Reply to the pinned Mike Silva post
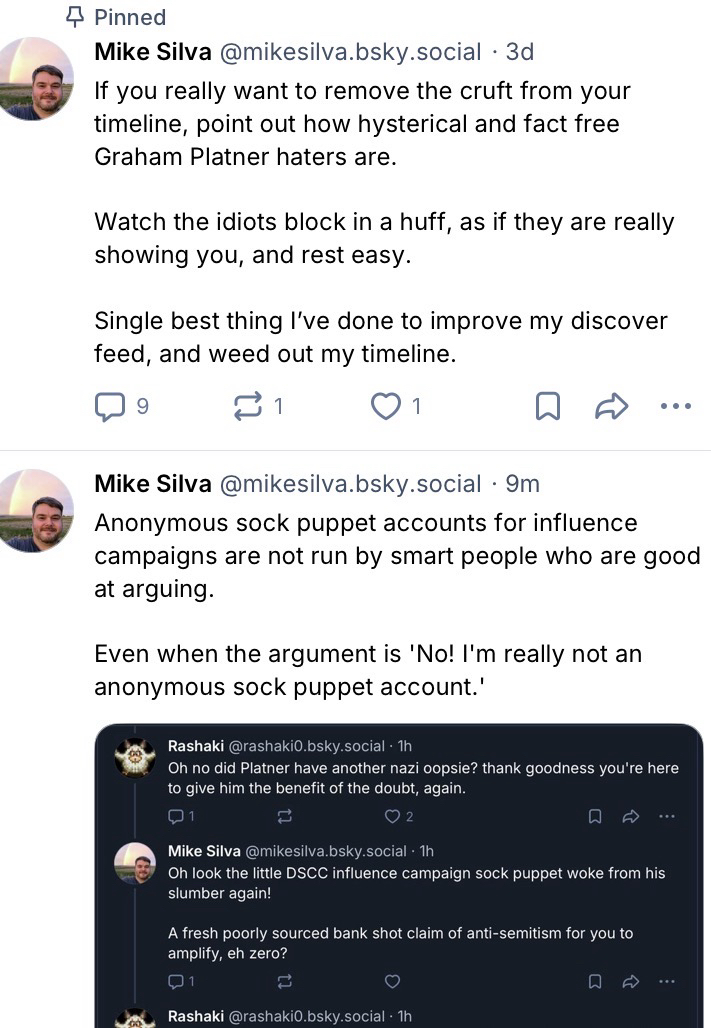The width and height of the screenshot is (711, 1028). tap(108, 406)
